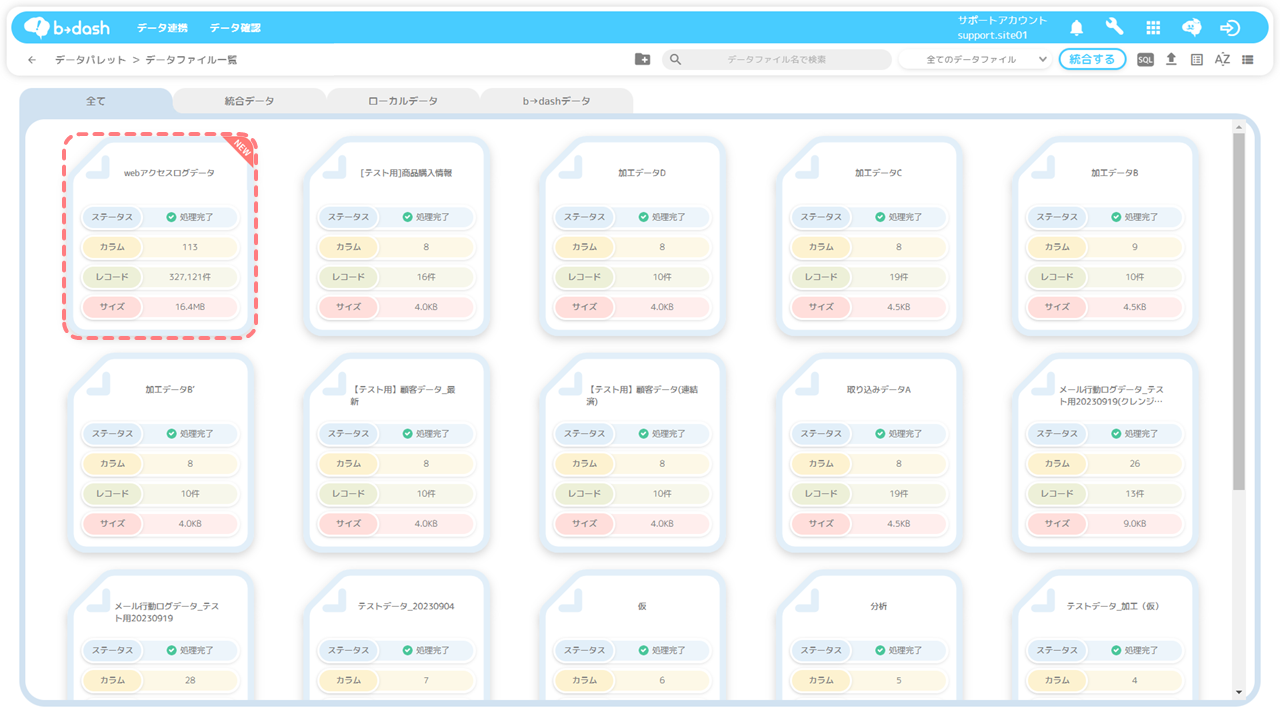Click the vertical scrollbar thumb
The image size is (1280, 720).
coord(1239,311)
